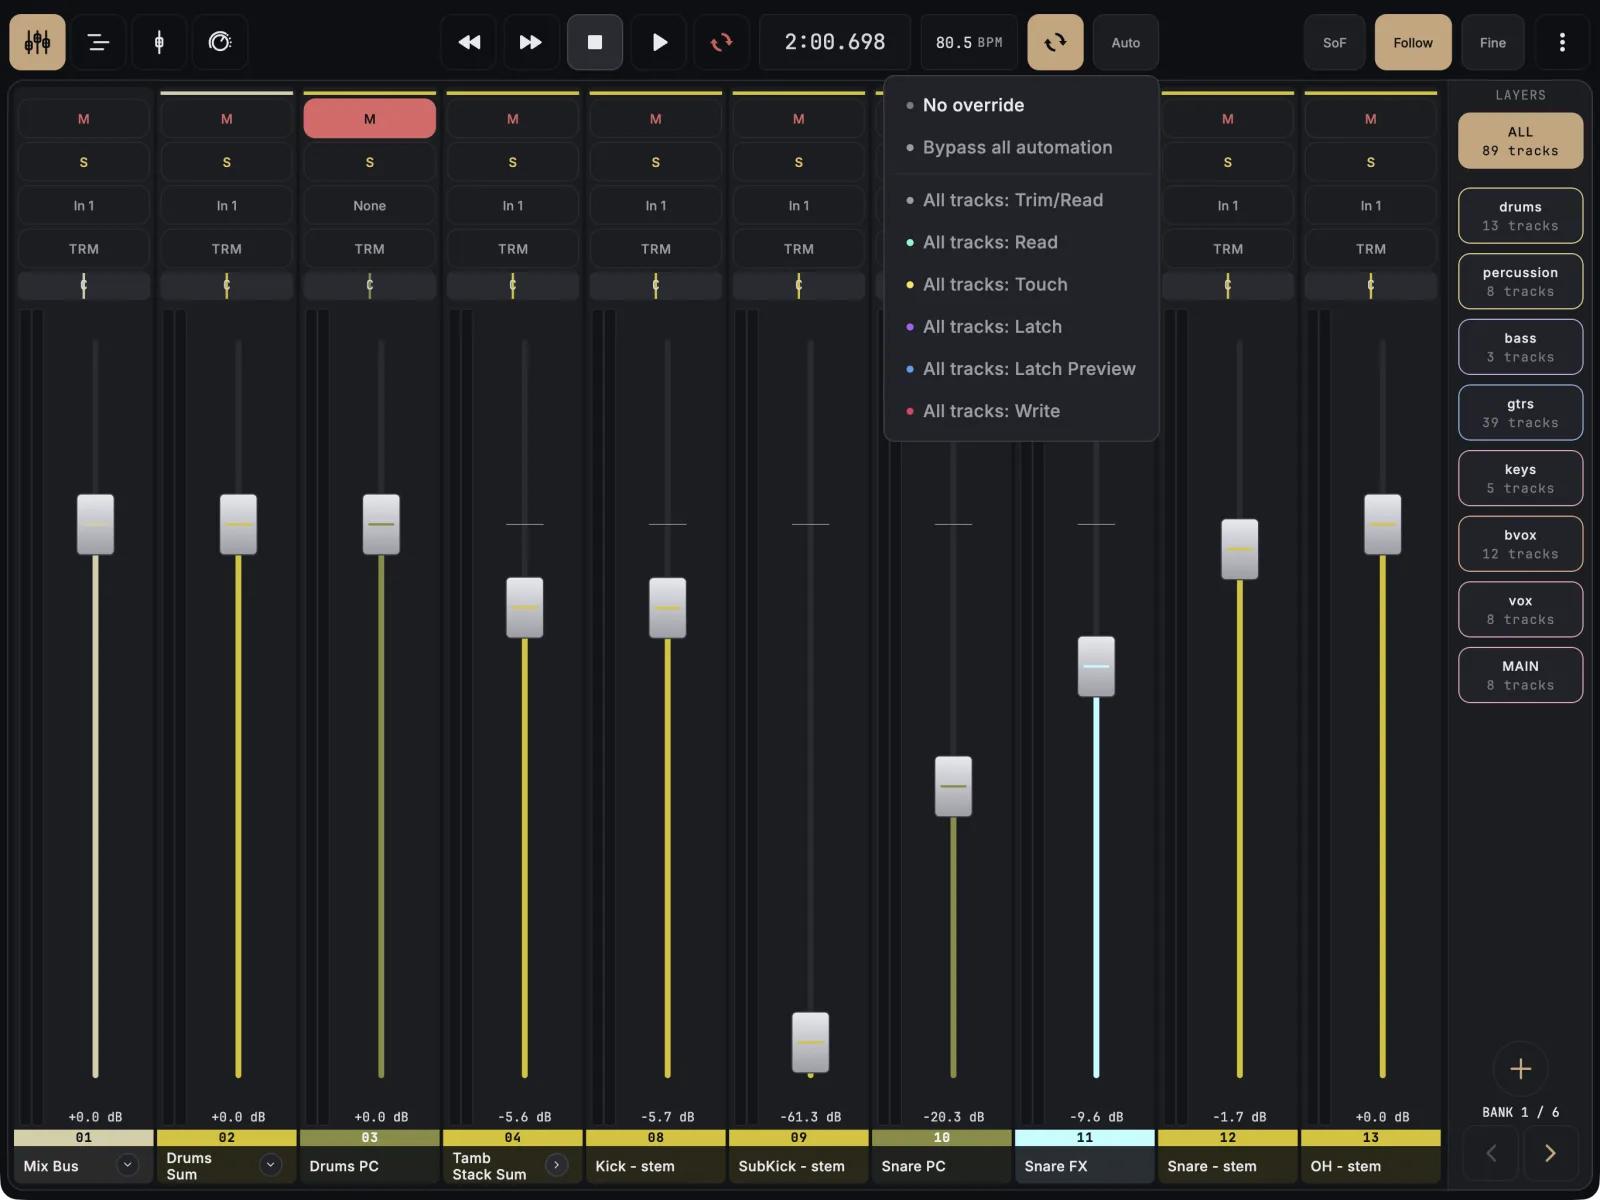Expand the Drums Sum chevron
This screenshot has height=1200, width=1600.
pos(270,1165)
